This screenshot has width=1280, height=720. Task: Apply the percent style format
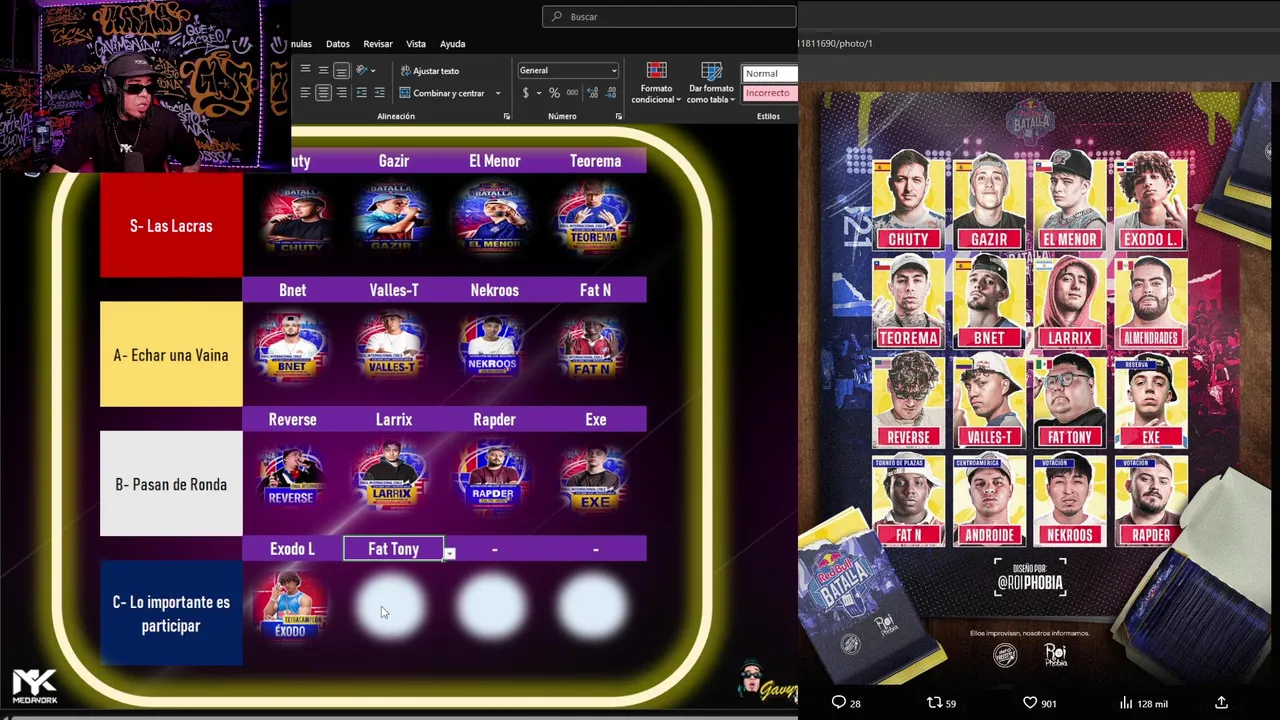(x=554, y=93)
